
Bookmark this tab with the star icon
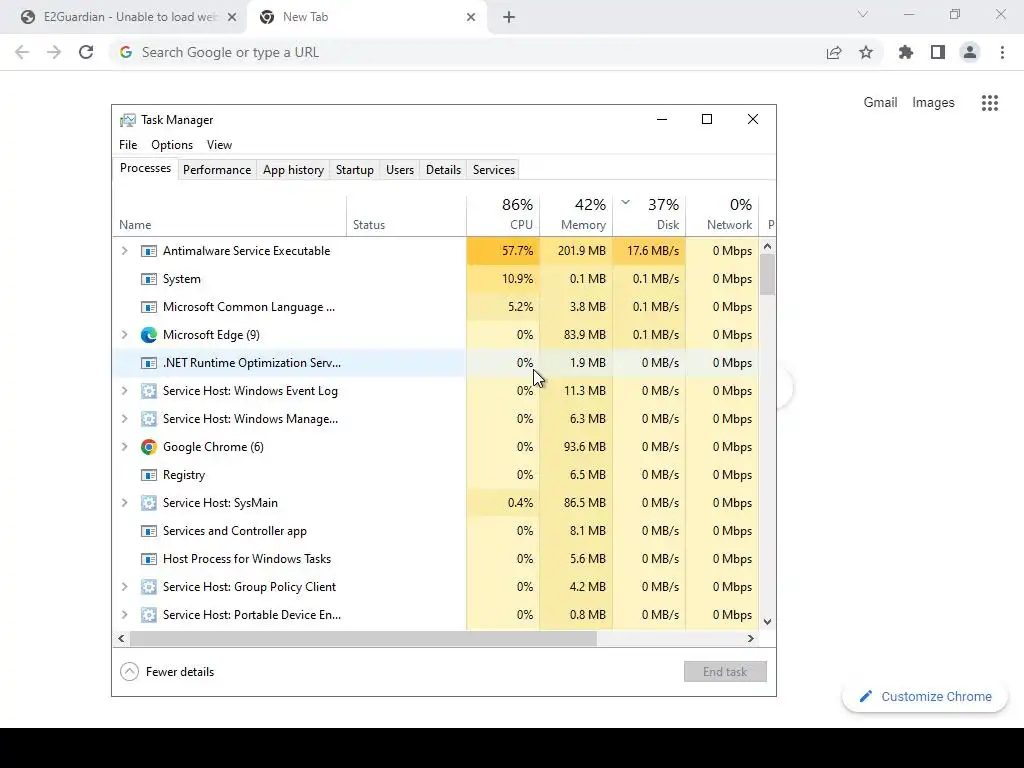(x=866, y=52)
